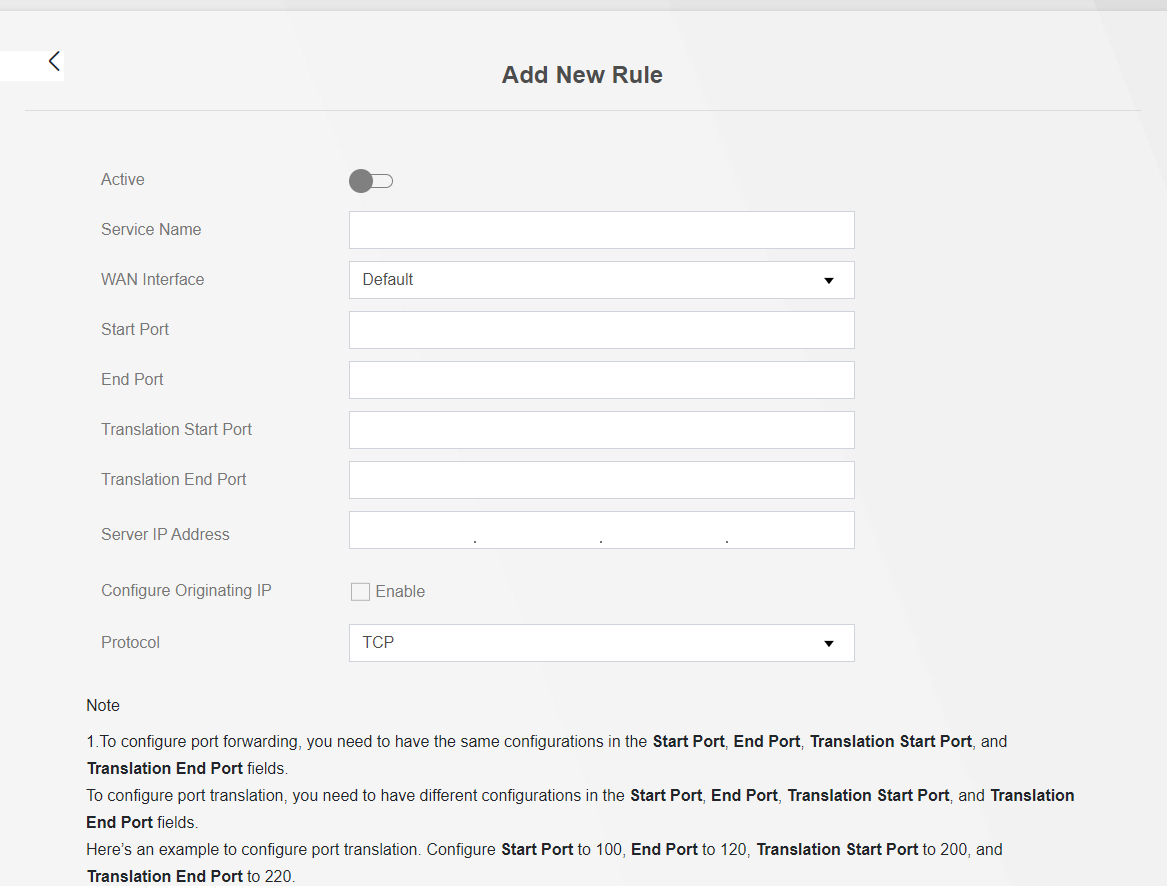This screenshot has height=886, width=1167.
Task: Click into the Translation End Port field
Action: 601,480
